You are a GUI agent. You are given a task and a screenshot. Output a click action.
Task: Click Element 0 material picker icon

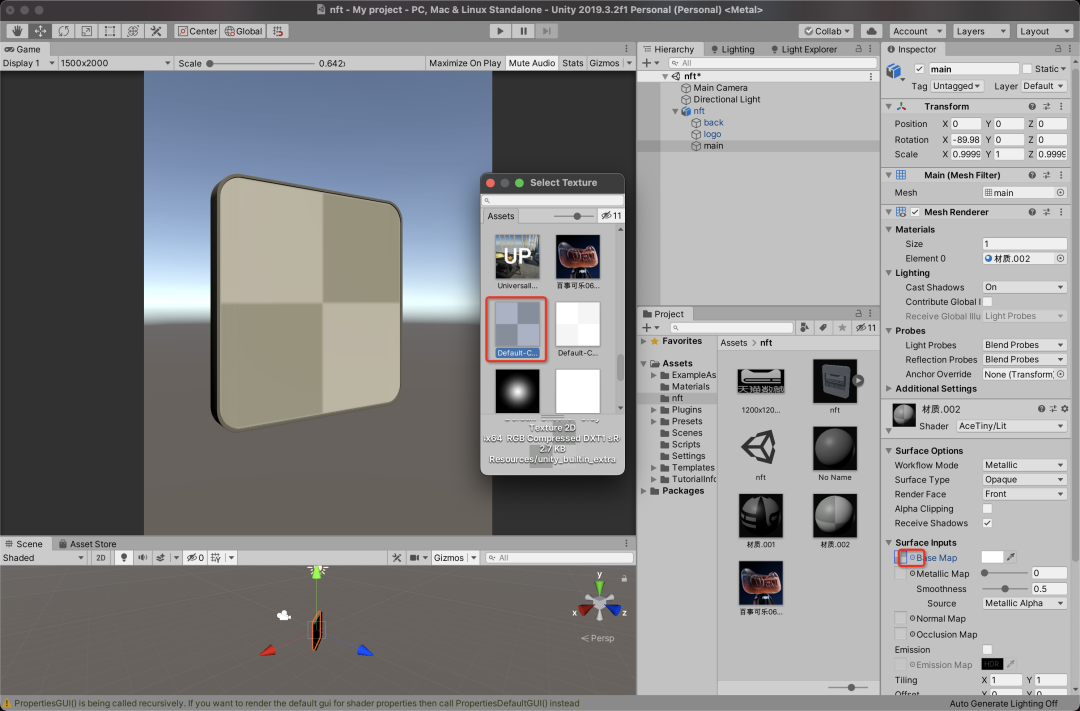(1061, 258)
